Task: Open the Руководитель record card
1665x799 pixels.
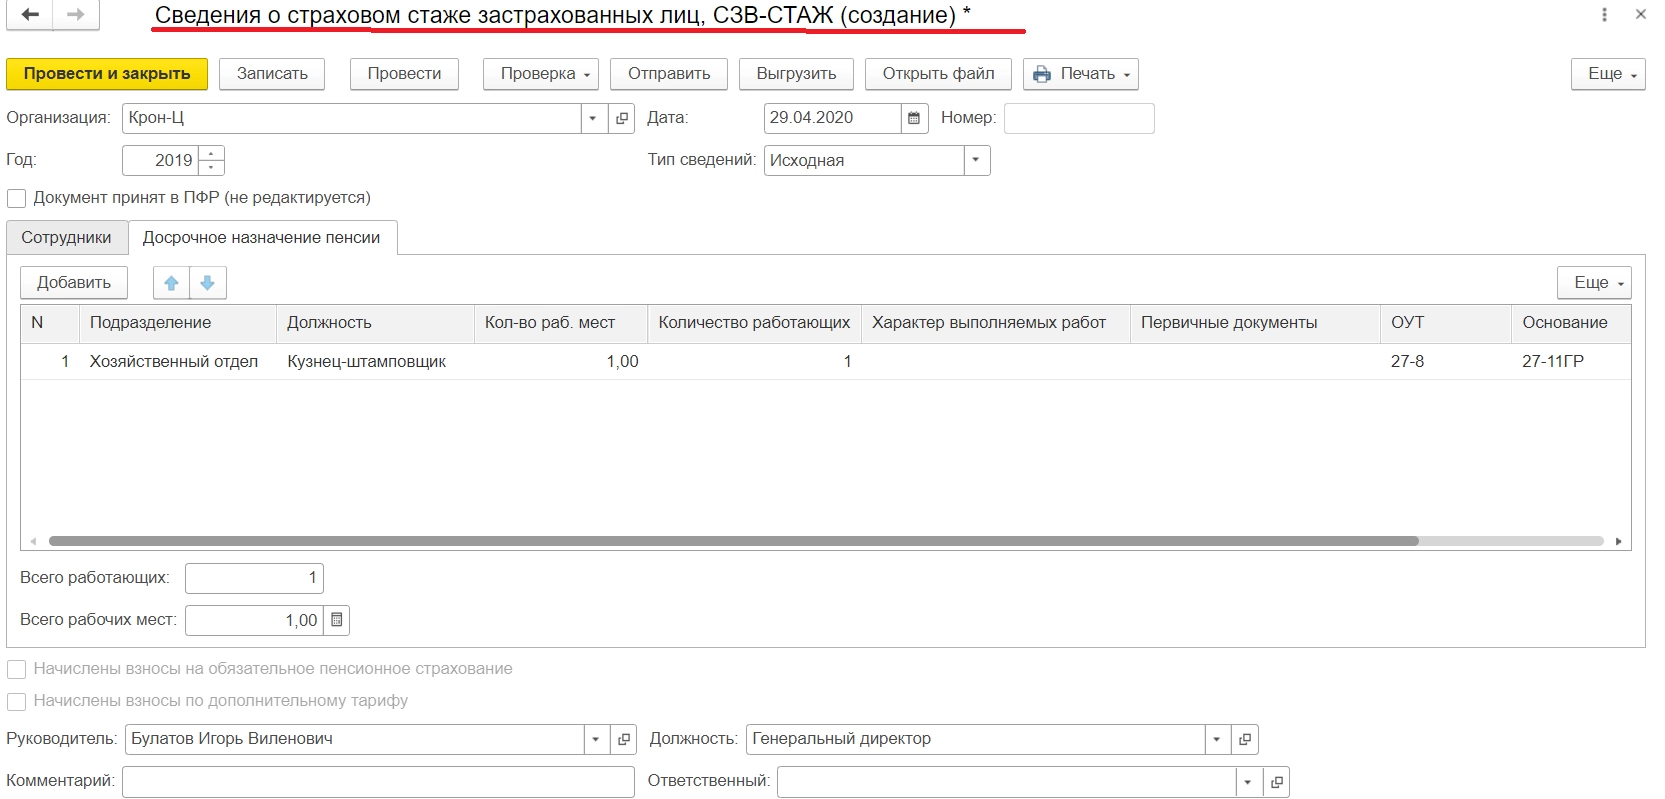Action: point(624,739)
